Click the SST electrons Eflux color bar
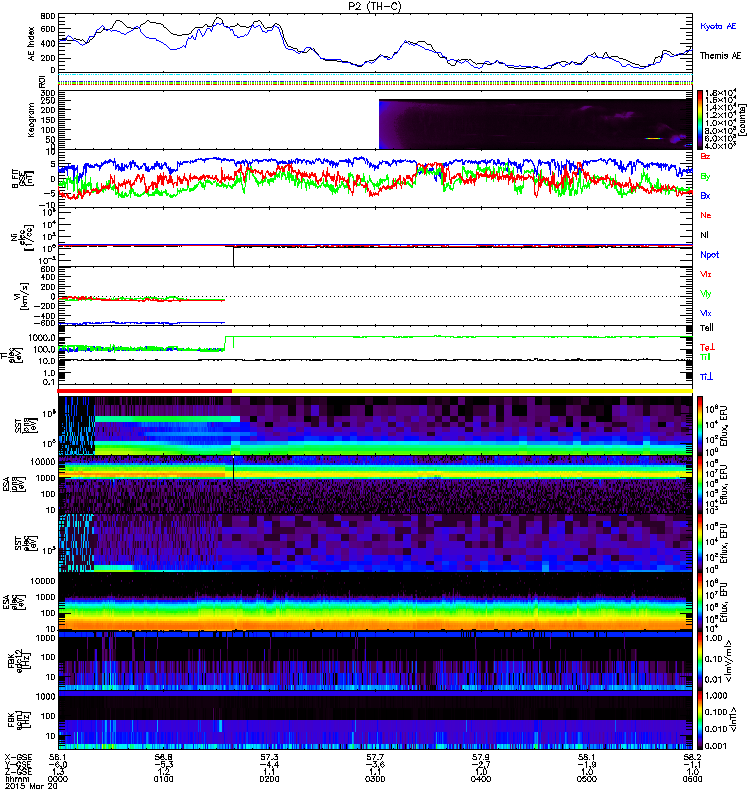The width and height of the screenshot is (750, 800). 701,543
